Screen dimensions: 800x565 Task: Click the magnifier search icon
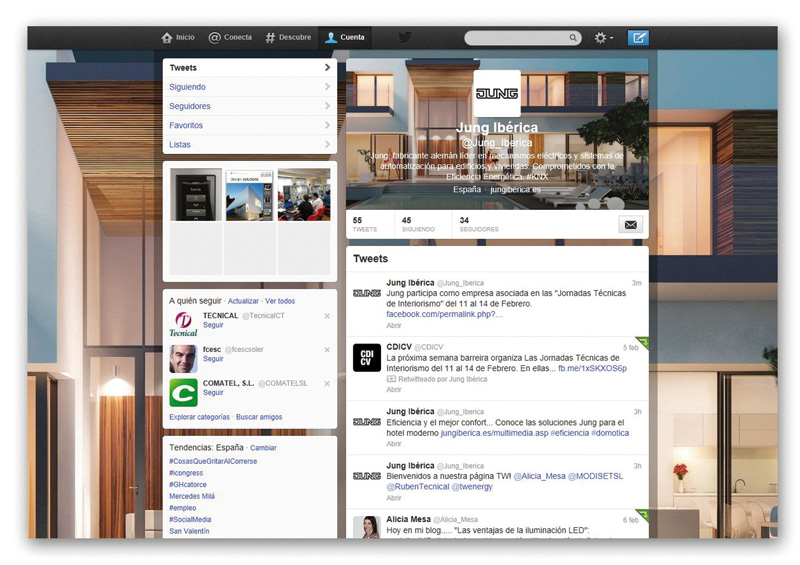573,38
